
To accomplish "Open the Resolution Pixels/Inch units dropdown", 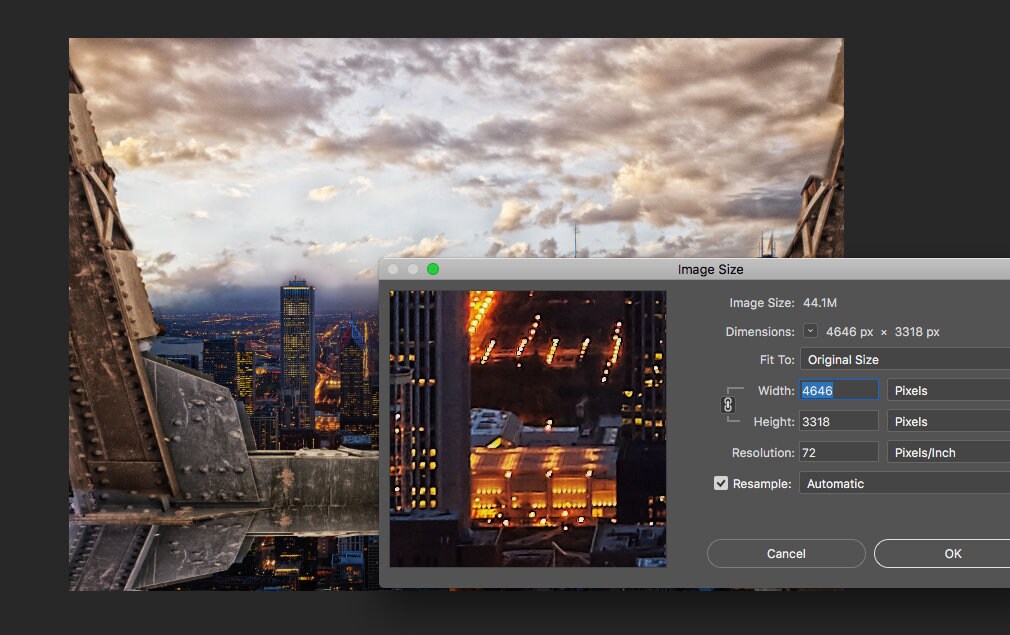I will 947,452.
